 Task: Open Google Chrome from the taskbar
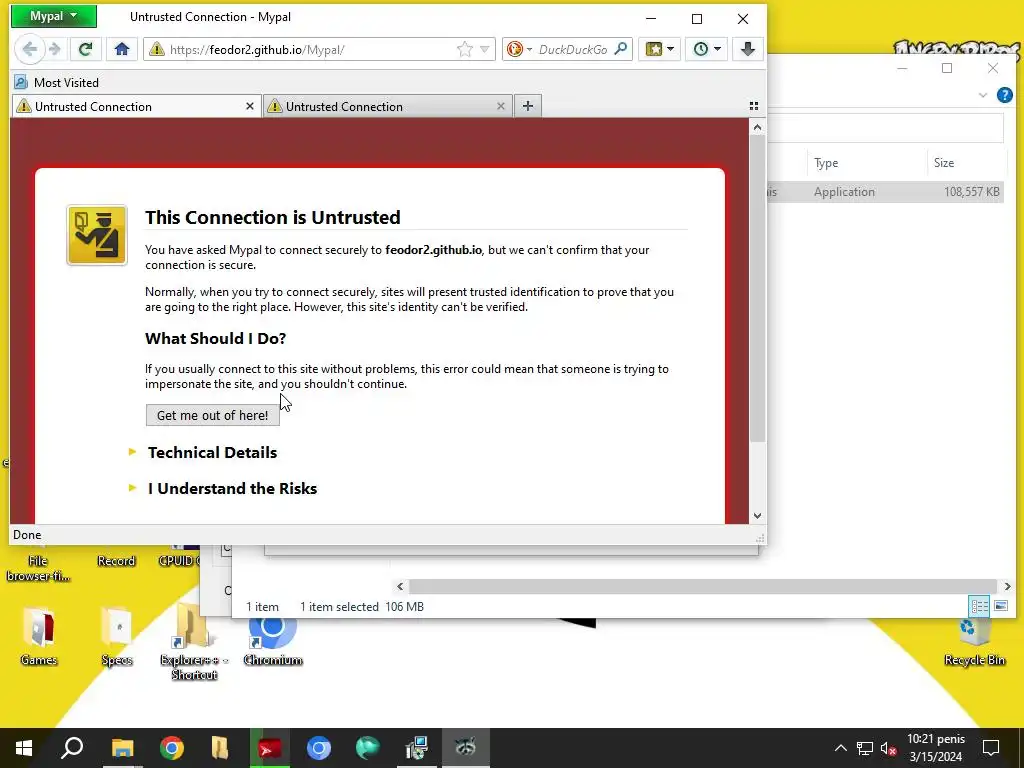(172, 748)
